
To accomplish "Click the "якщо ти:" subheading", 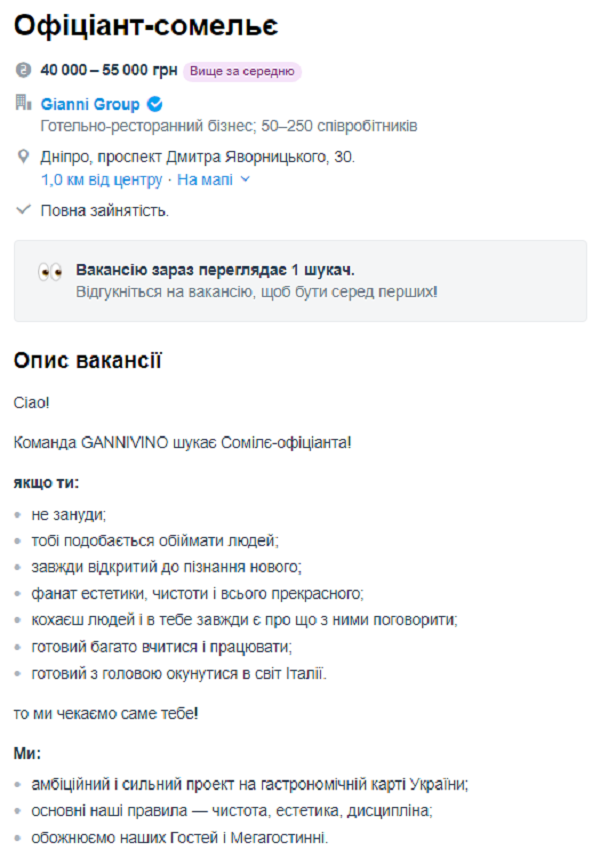I will 46,483.
